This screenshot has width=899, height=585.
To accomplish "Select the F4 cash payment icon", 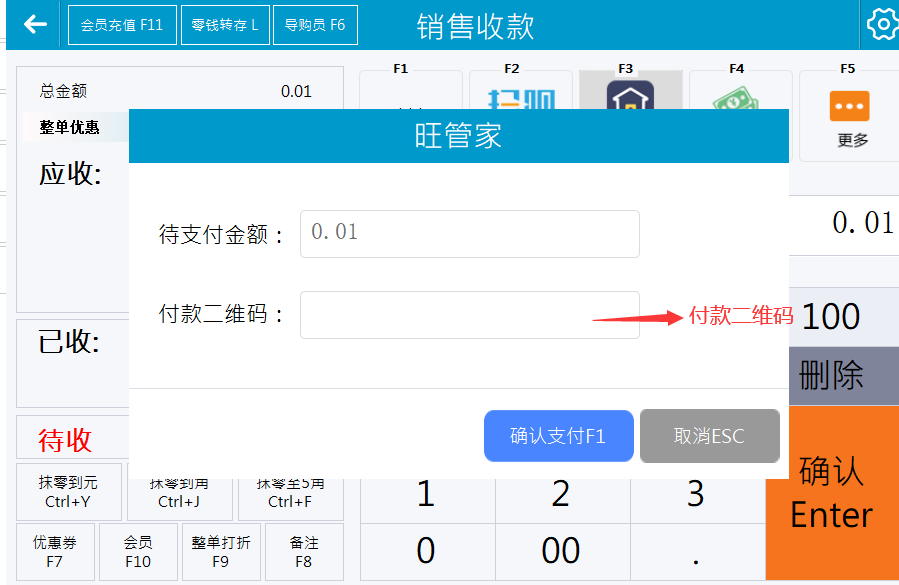I will [738, 96].
